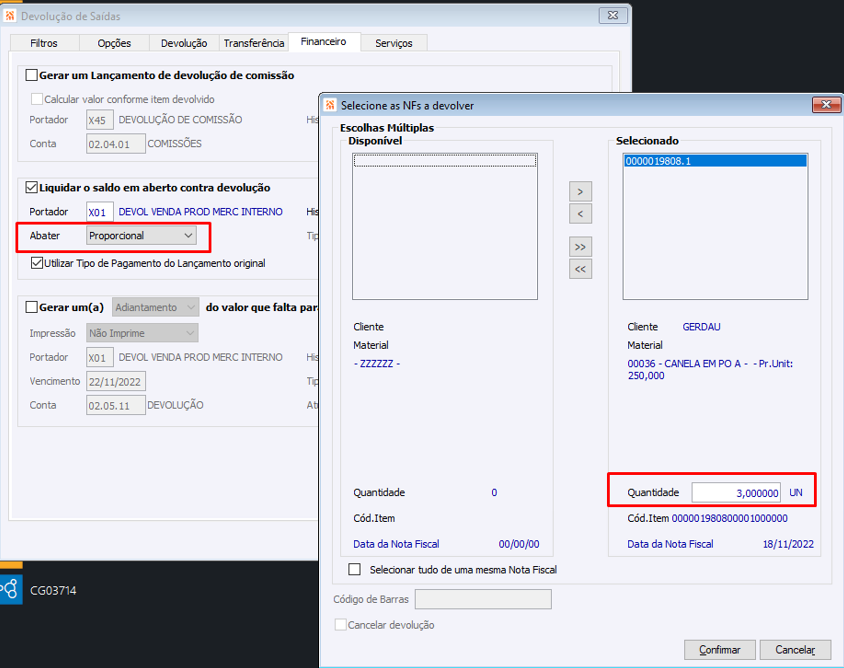Click the Cód.Item 000001980800001000000 value
Image resolution: width=844 pixels, height=668 pixels.
[x=729, y=518]
